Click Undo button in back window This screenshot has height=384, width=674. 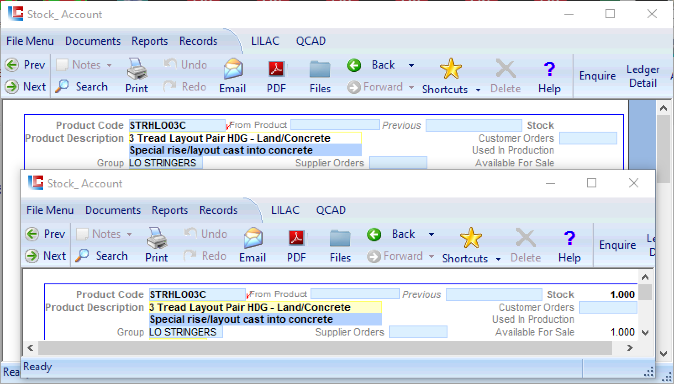(x=185, y=65)
